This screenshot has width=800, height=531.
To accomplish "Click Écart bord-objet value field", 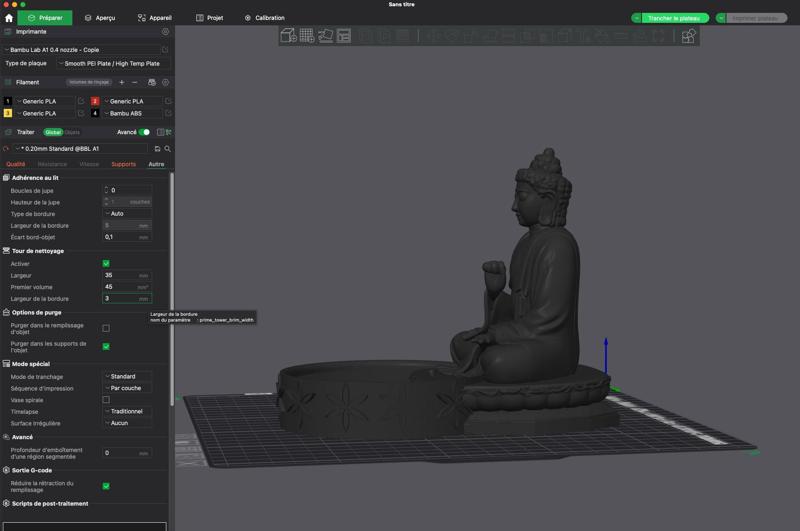I will (x=128, y=237).
